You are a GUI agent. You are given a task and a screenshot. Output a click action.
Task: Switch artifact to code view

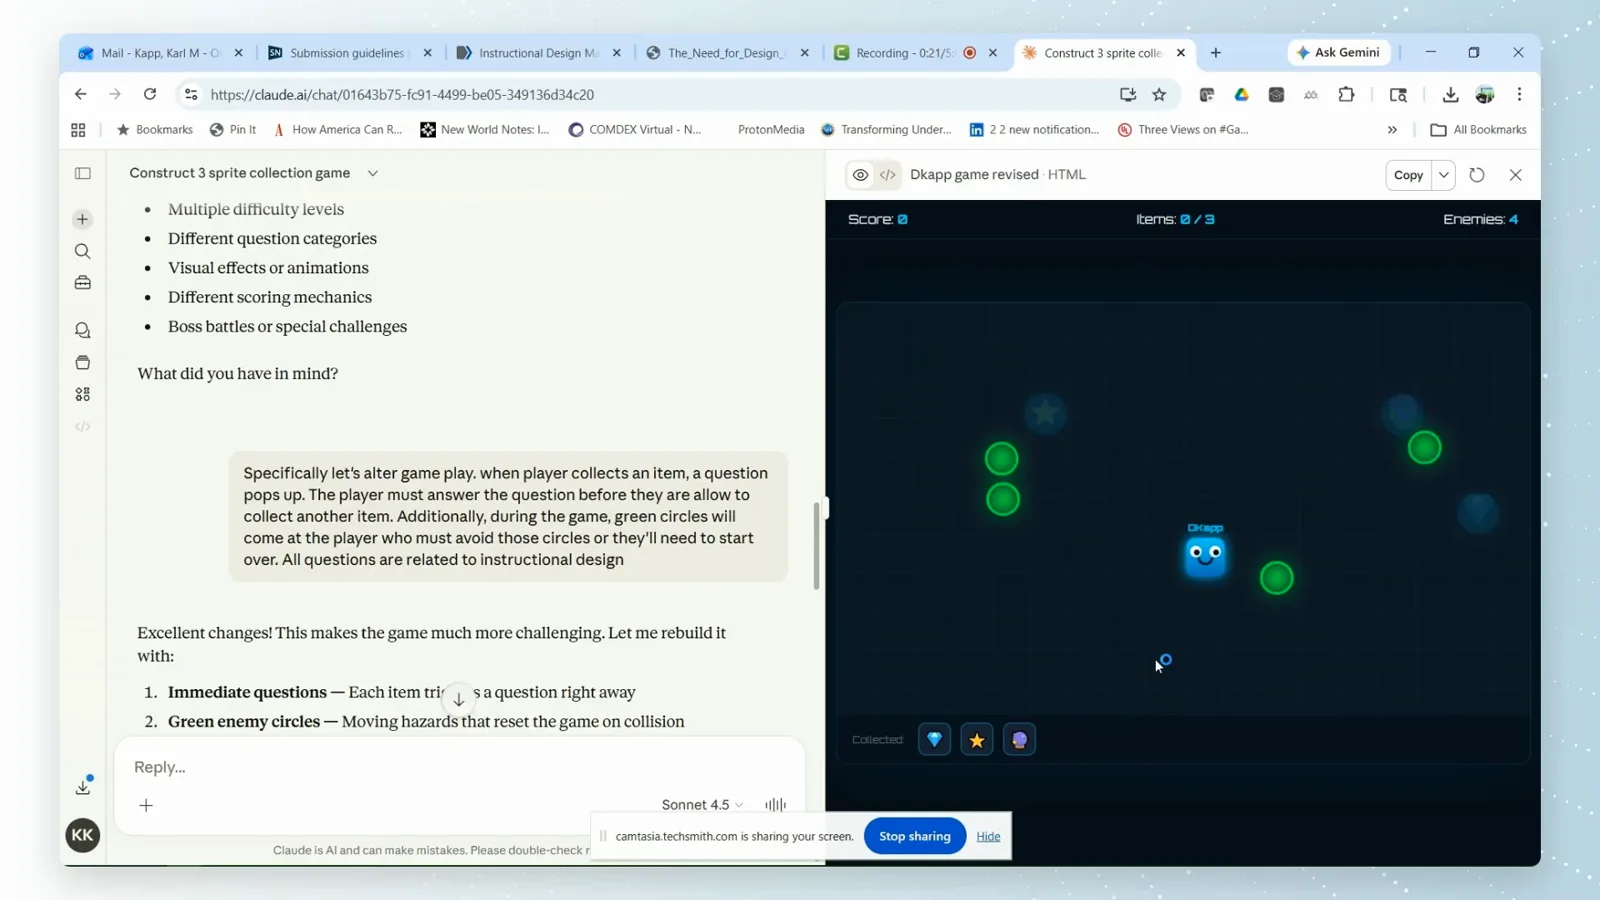coord(887,175)
